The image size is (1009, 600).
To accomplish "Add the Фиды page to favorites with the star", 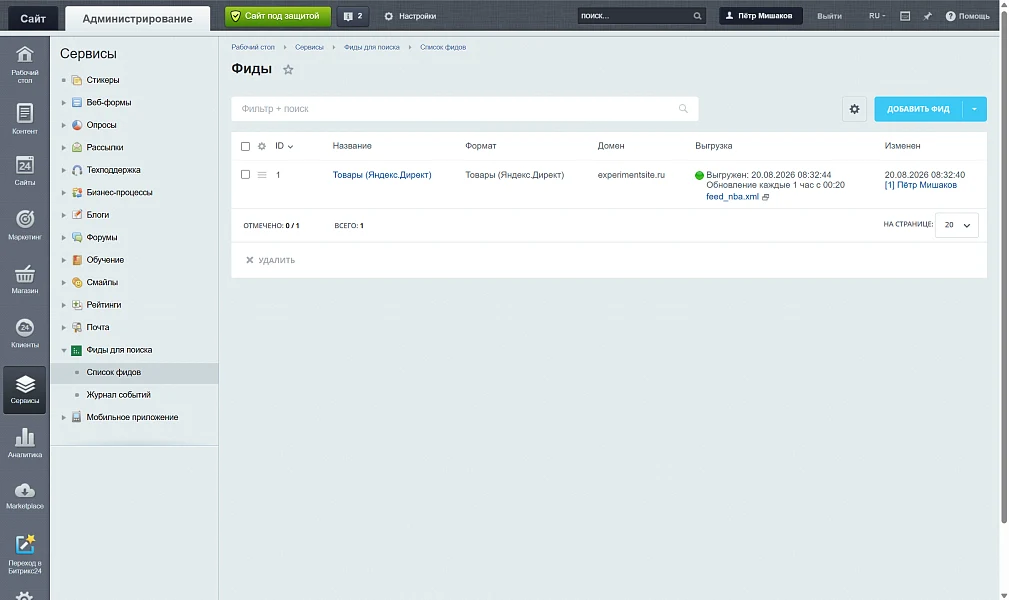I will [288, 70].
